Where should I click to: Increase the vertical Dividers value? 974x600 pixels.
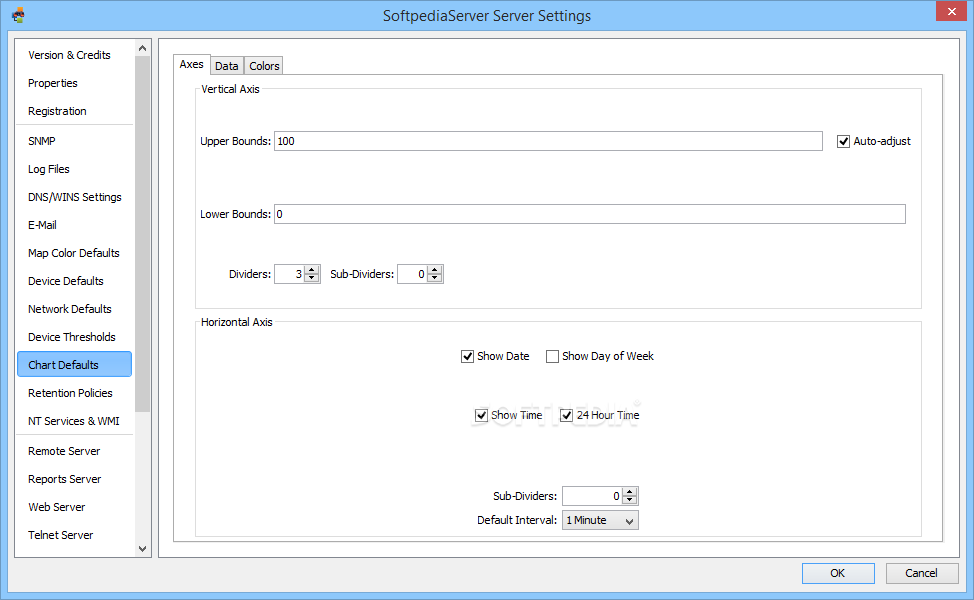coord(312,270)
